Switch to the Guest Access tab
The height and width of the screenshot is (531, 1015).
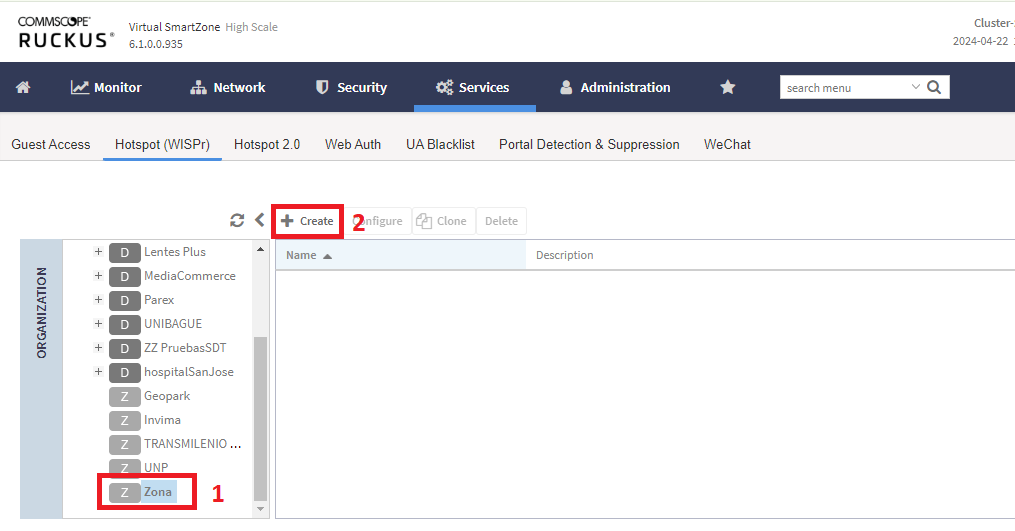click(x=50, y=144)
